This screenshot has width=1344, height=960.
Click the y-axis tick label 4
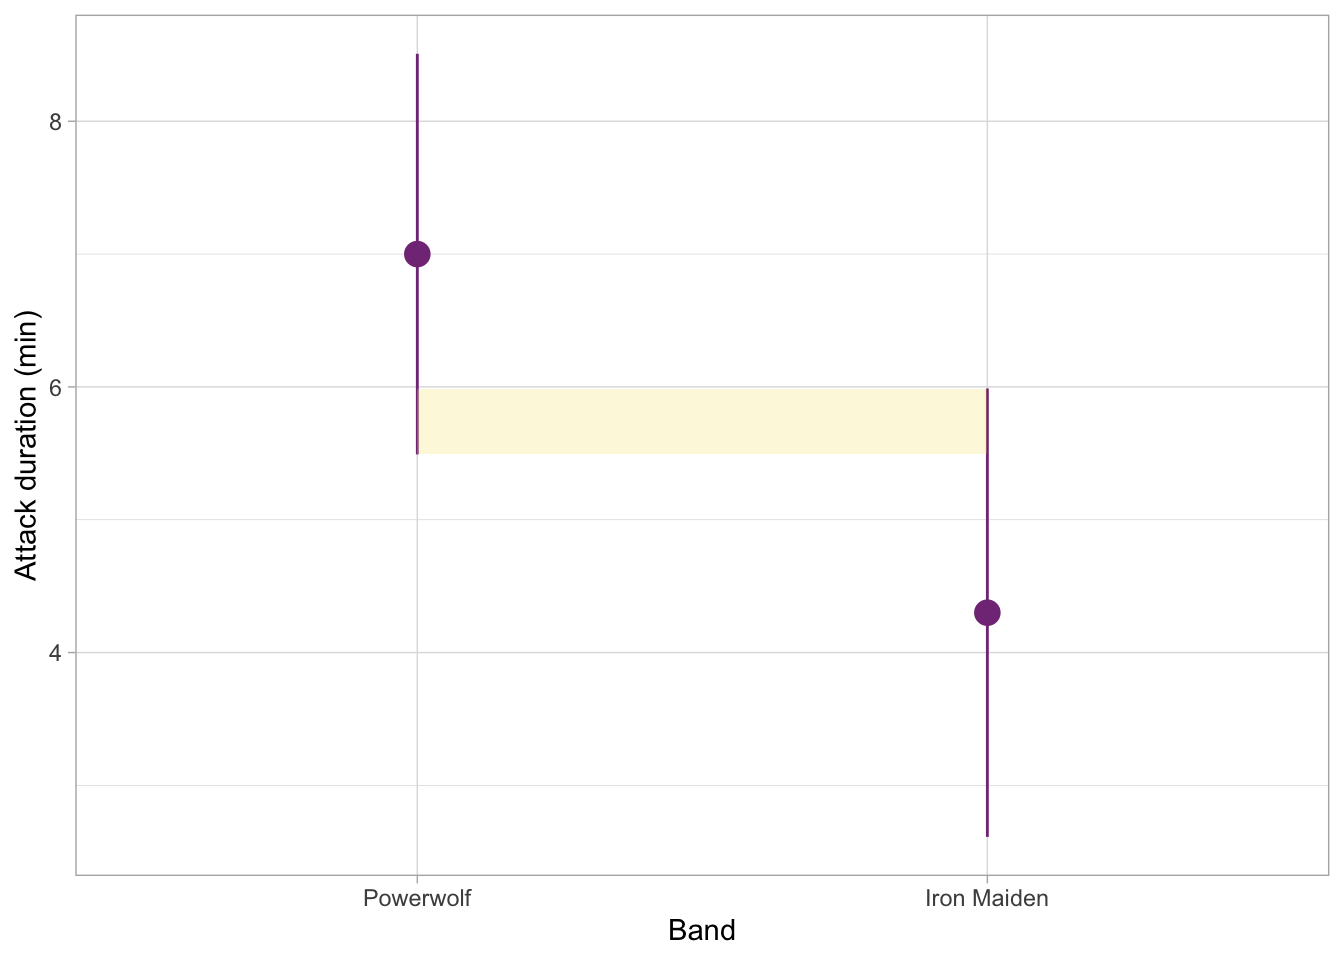click(x=56, y=653)
